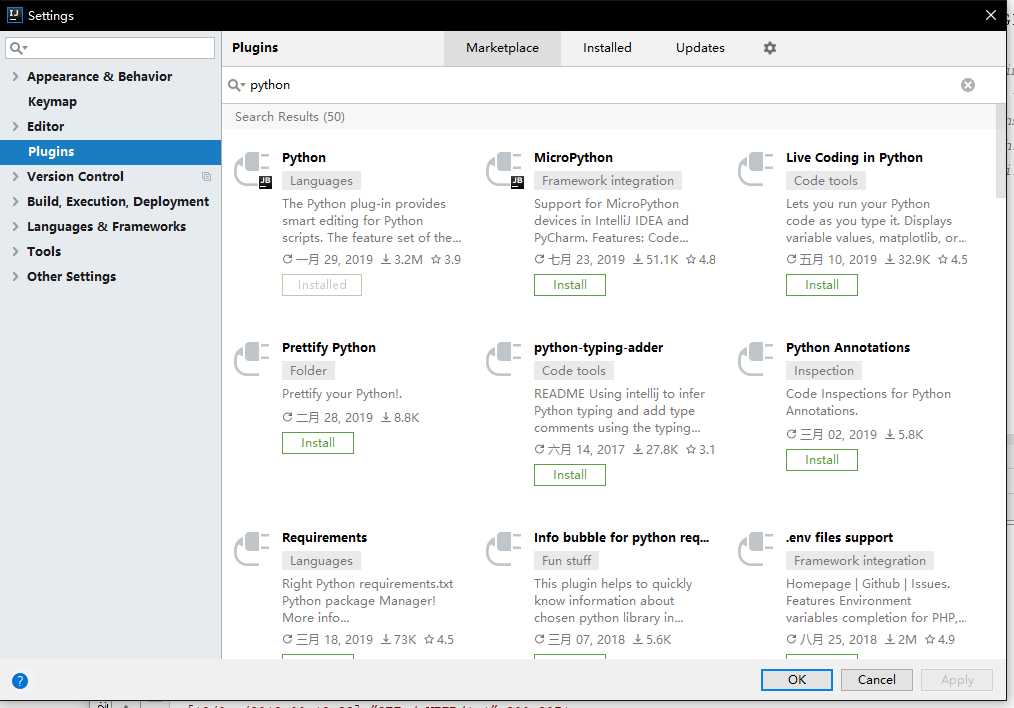The image size is (1014, 708).
Task: Clear the python search text
Action: [967, 85]
